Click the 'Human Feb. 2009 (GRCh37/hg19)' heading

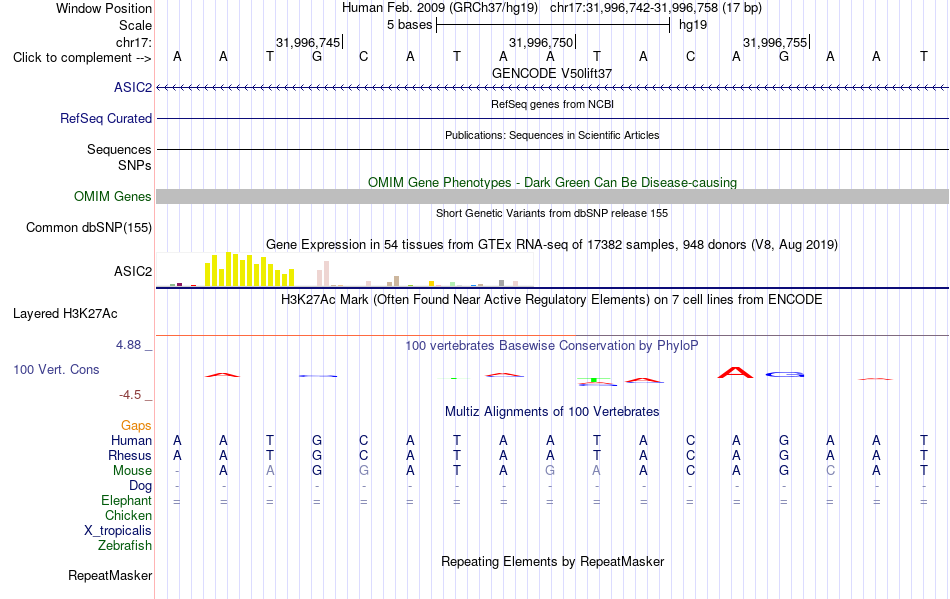tap(440, 8)
